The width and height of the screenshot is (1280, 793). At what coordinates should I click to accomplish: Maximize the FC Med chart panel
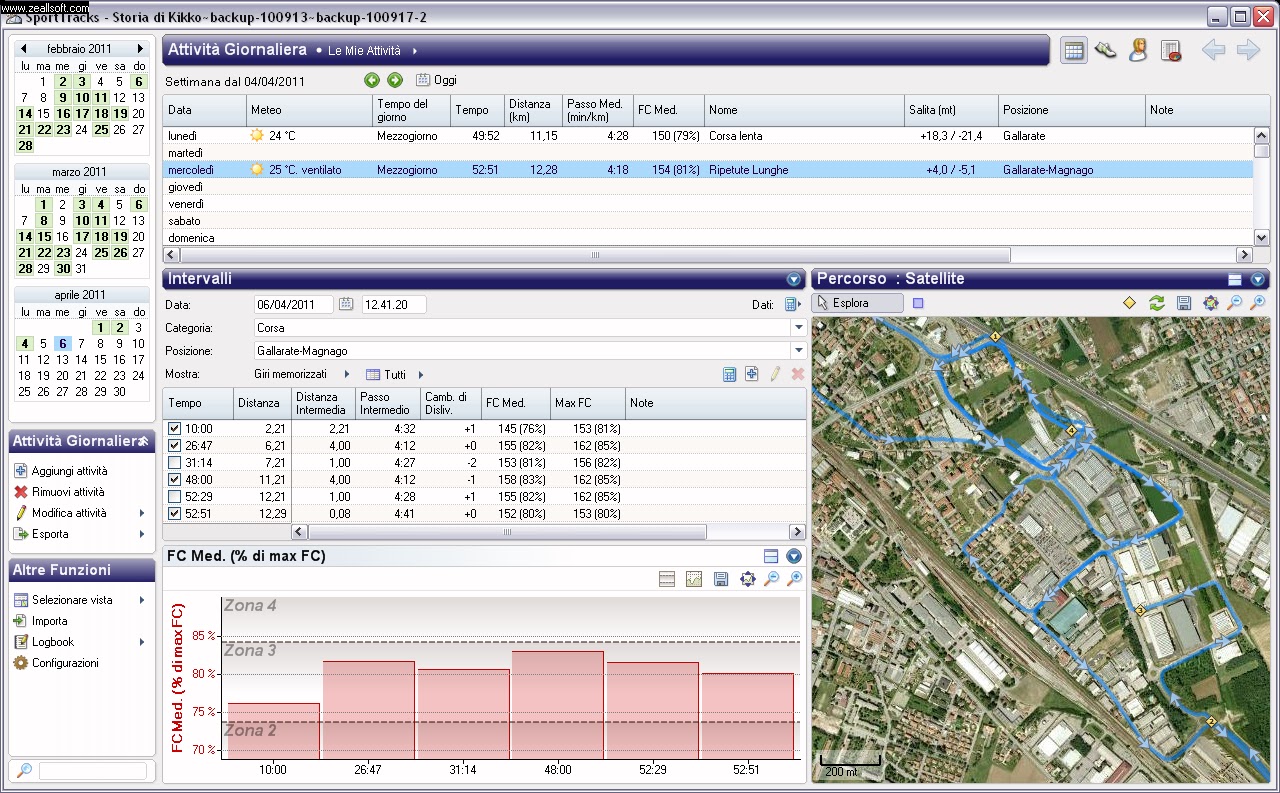[771, 556]
